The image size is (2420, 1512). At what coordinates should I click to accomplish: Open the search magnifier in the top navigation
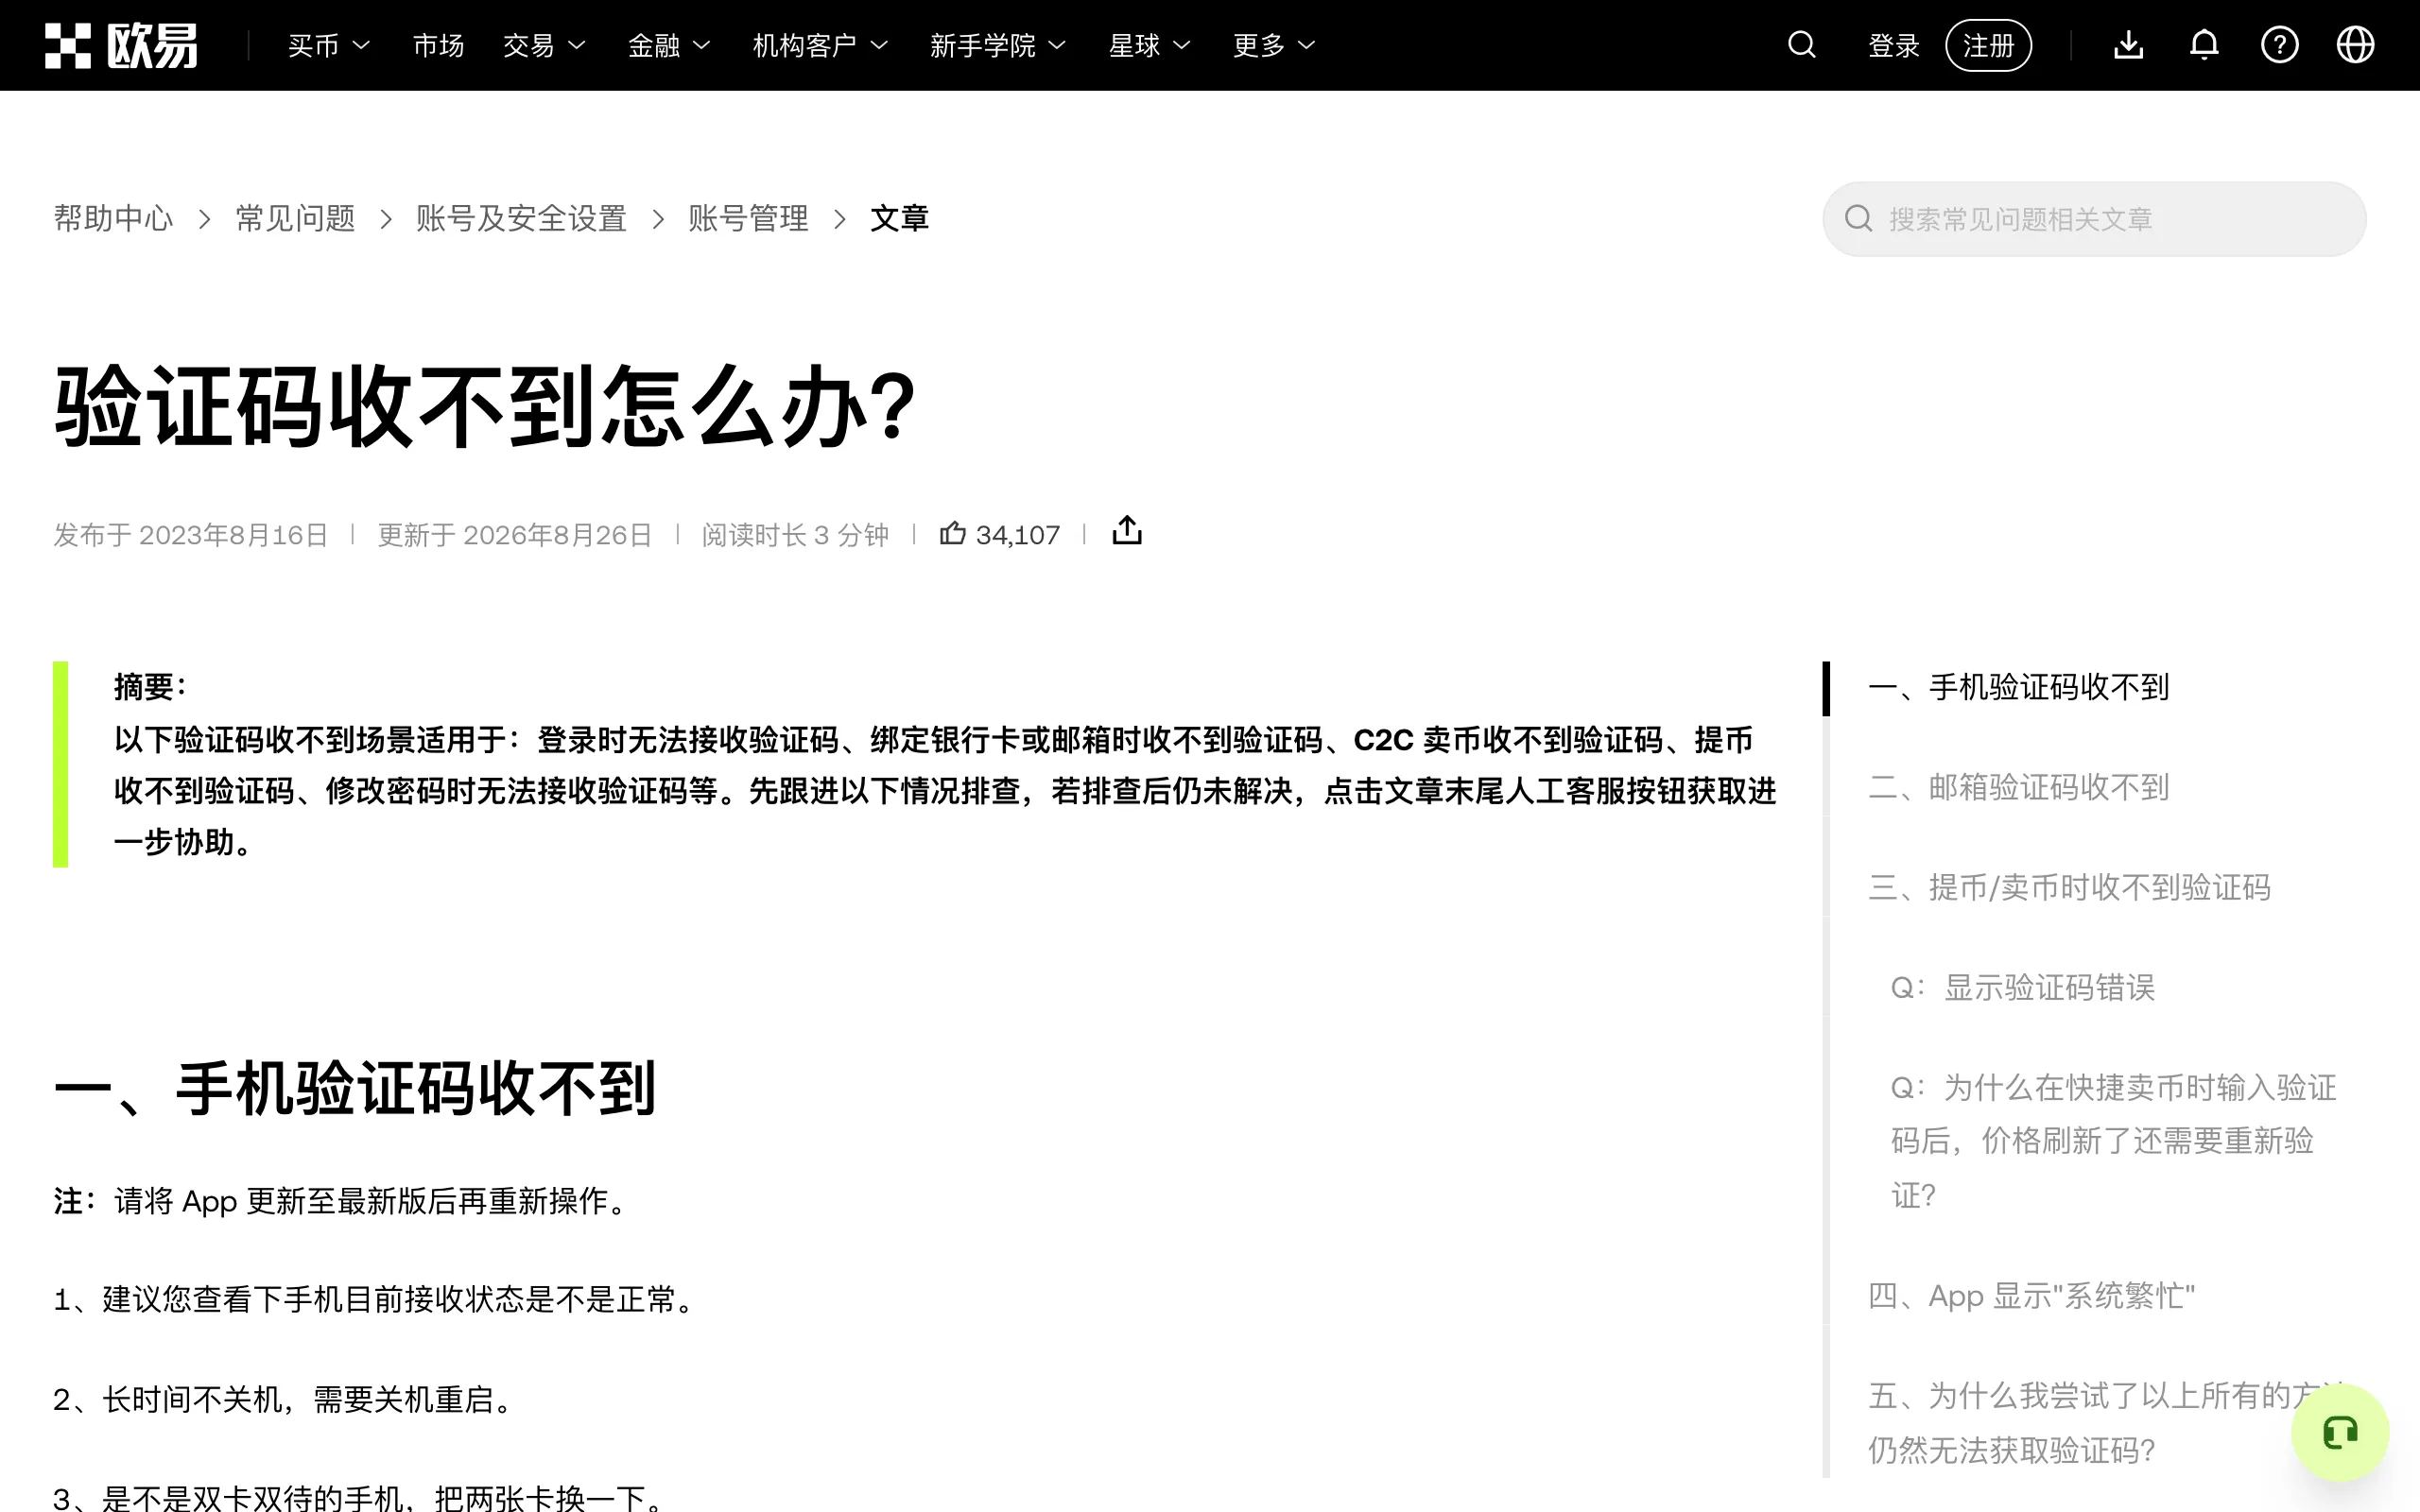point(1801,45)
